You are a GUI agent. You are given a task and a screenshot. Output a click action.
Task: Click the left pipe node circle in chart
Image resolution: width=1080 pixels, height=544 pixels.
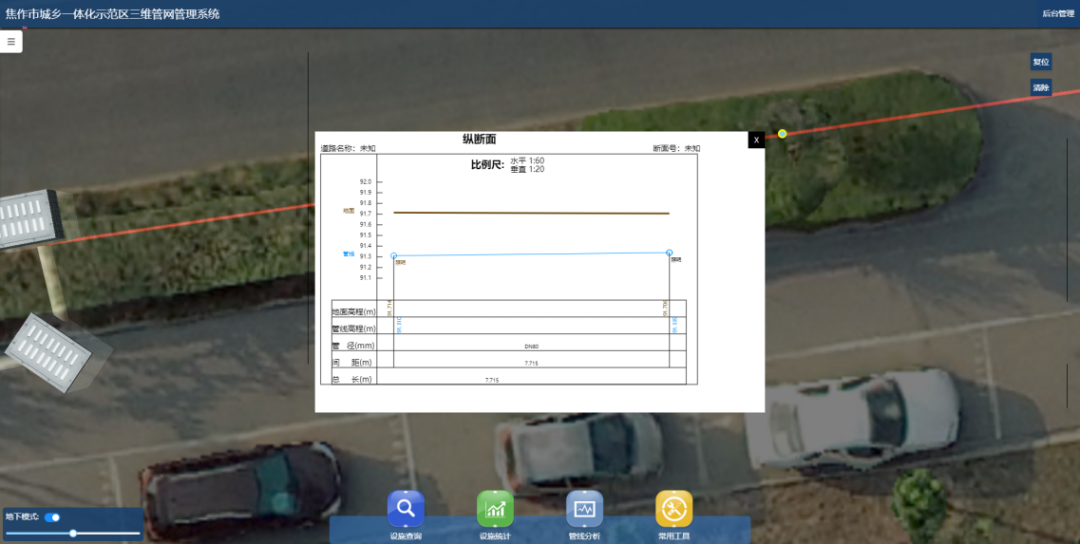(394, 256)
